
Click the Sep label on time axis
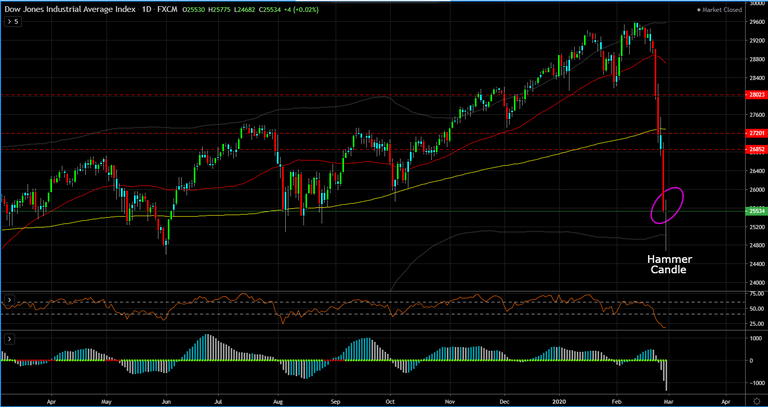tap(335, 401)
